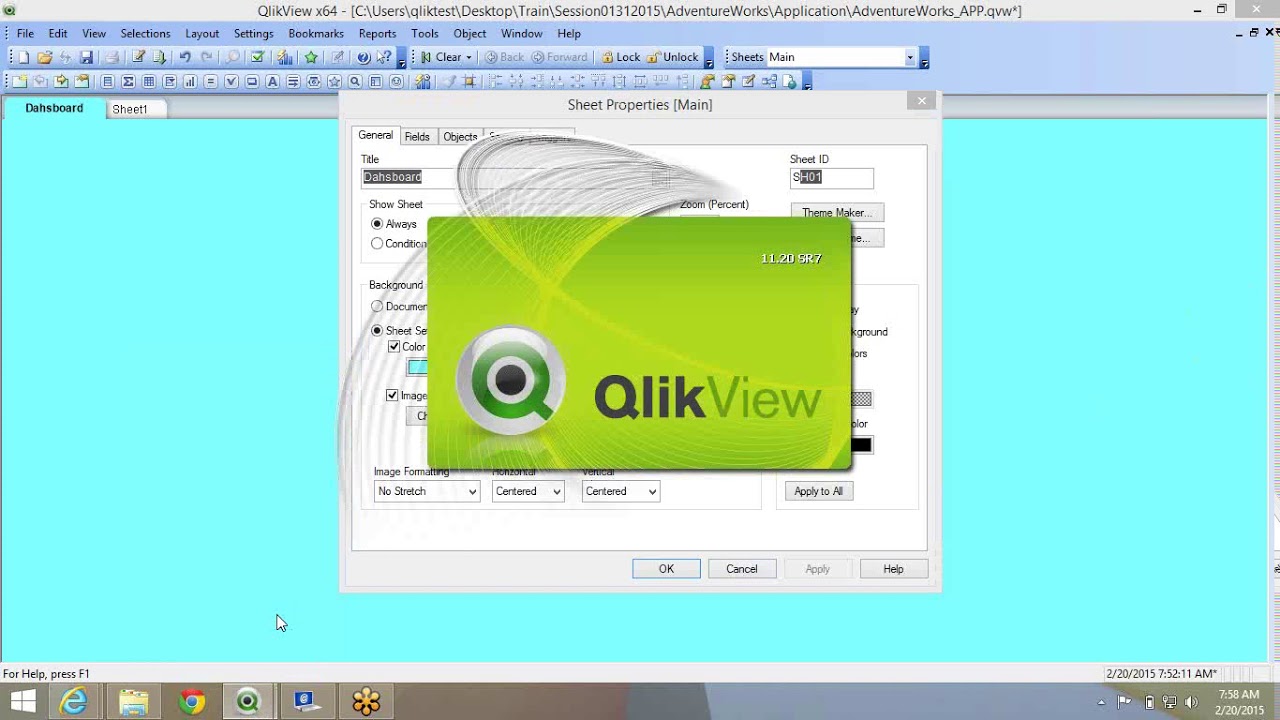Click the Current Selections checkmark icon
The width and height of the screenshot is (1280, 720).
click(x=257, y=57)
